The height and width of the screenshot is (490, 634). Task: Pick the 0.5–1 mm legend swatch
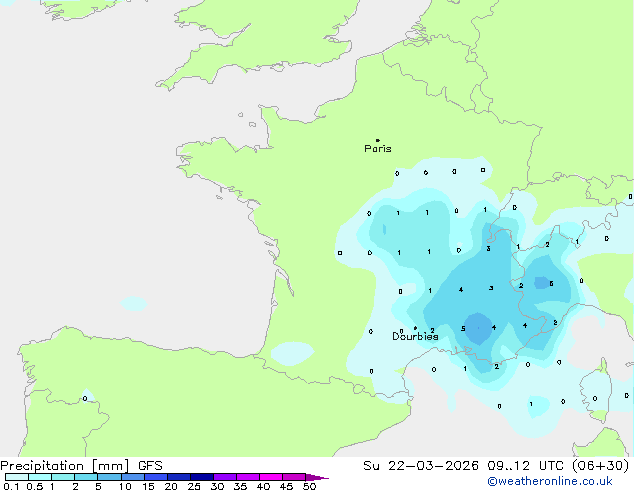(40, 477)
